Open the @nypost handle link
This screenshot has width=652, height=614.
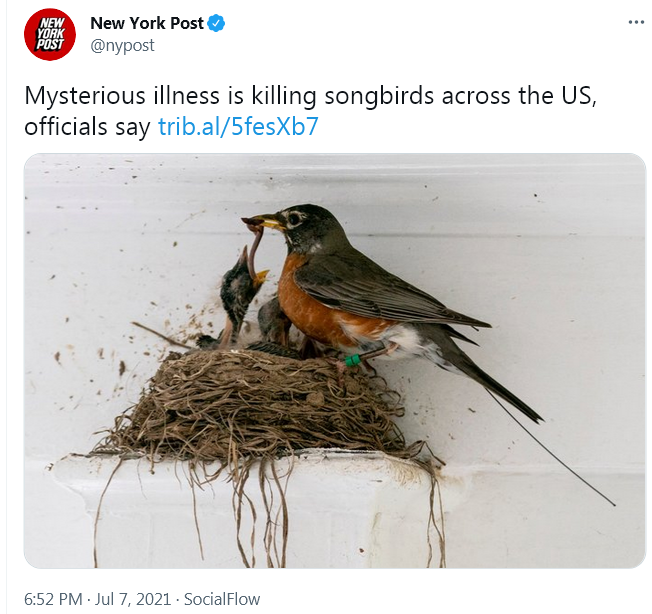(122, 45)
